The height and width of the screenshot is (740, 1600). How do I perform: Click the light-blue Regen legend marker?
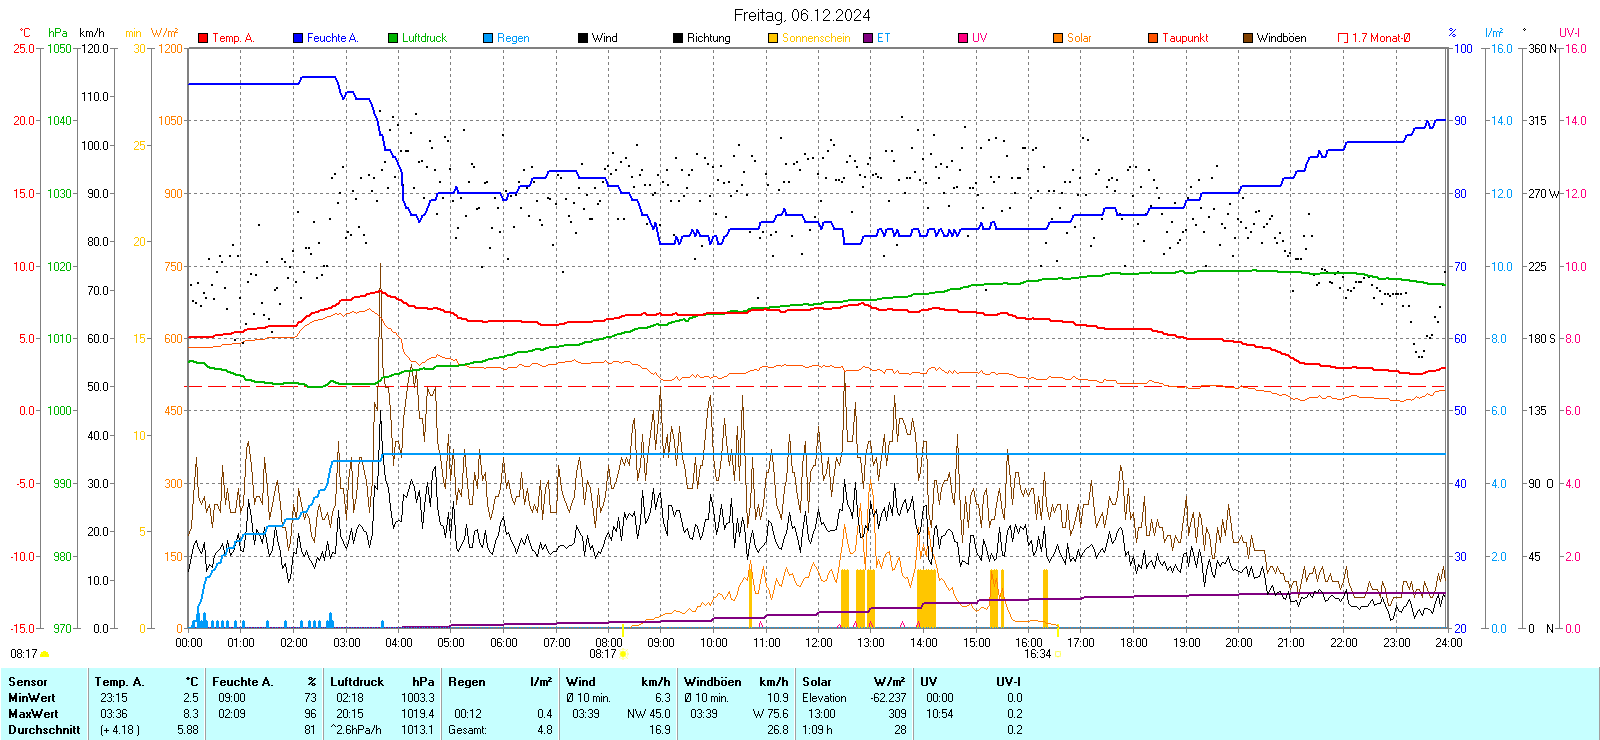(x=488, y=38)
